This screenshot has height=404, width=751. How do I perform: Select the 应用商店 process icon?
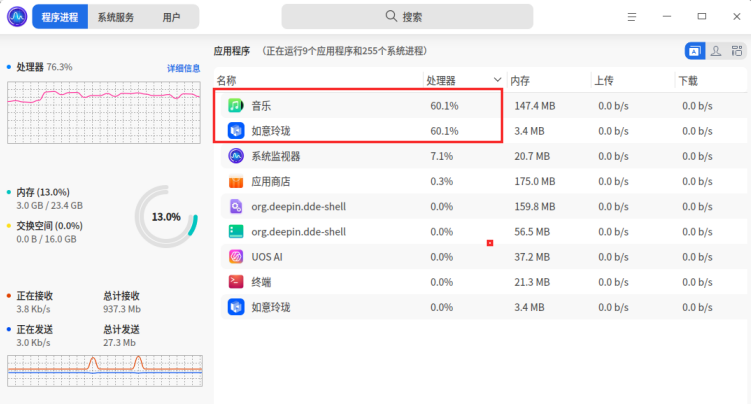[x=236, y=181]
